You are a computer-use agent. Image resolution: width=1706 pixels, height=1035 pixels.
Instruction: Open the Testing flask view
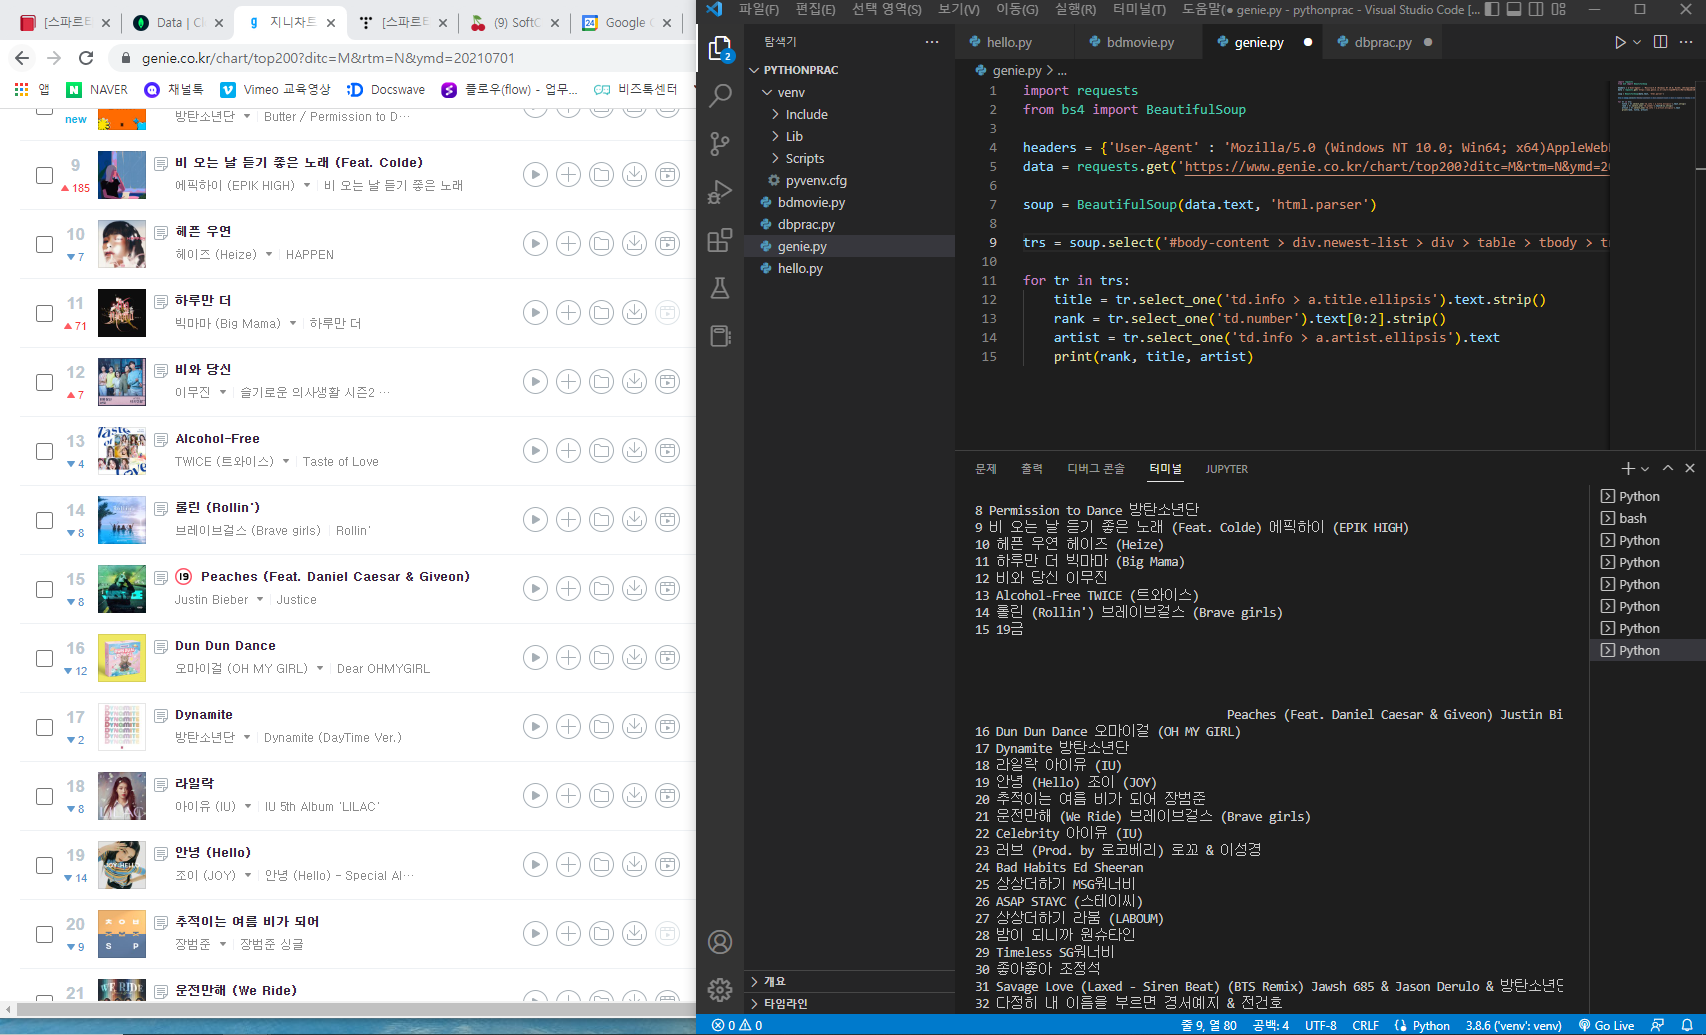[720, 288]
